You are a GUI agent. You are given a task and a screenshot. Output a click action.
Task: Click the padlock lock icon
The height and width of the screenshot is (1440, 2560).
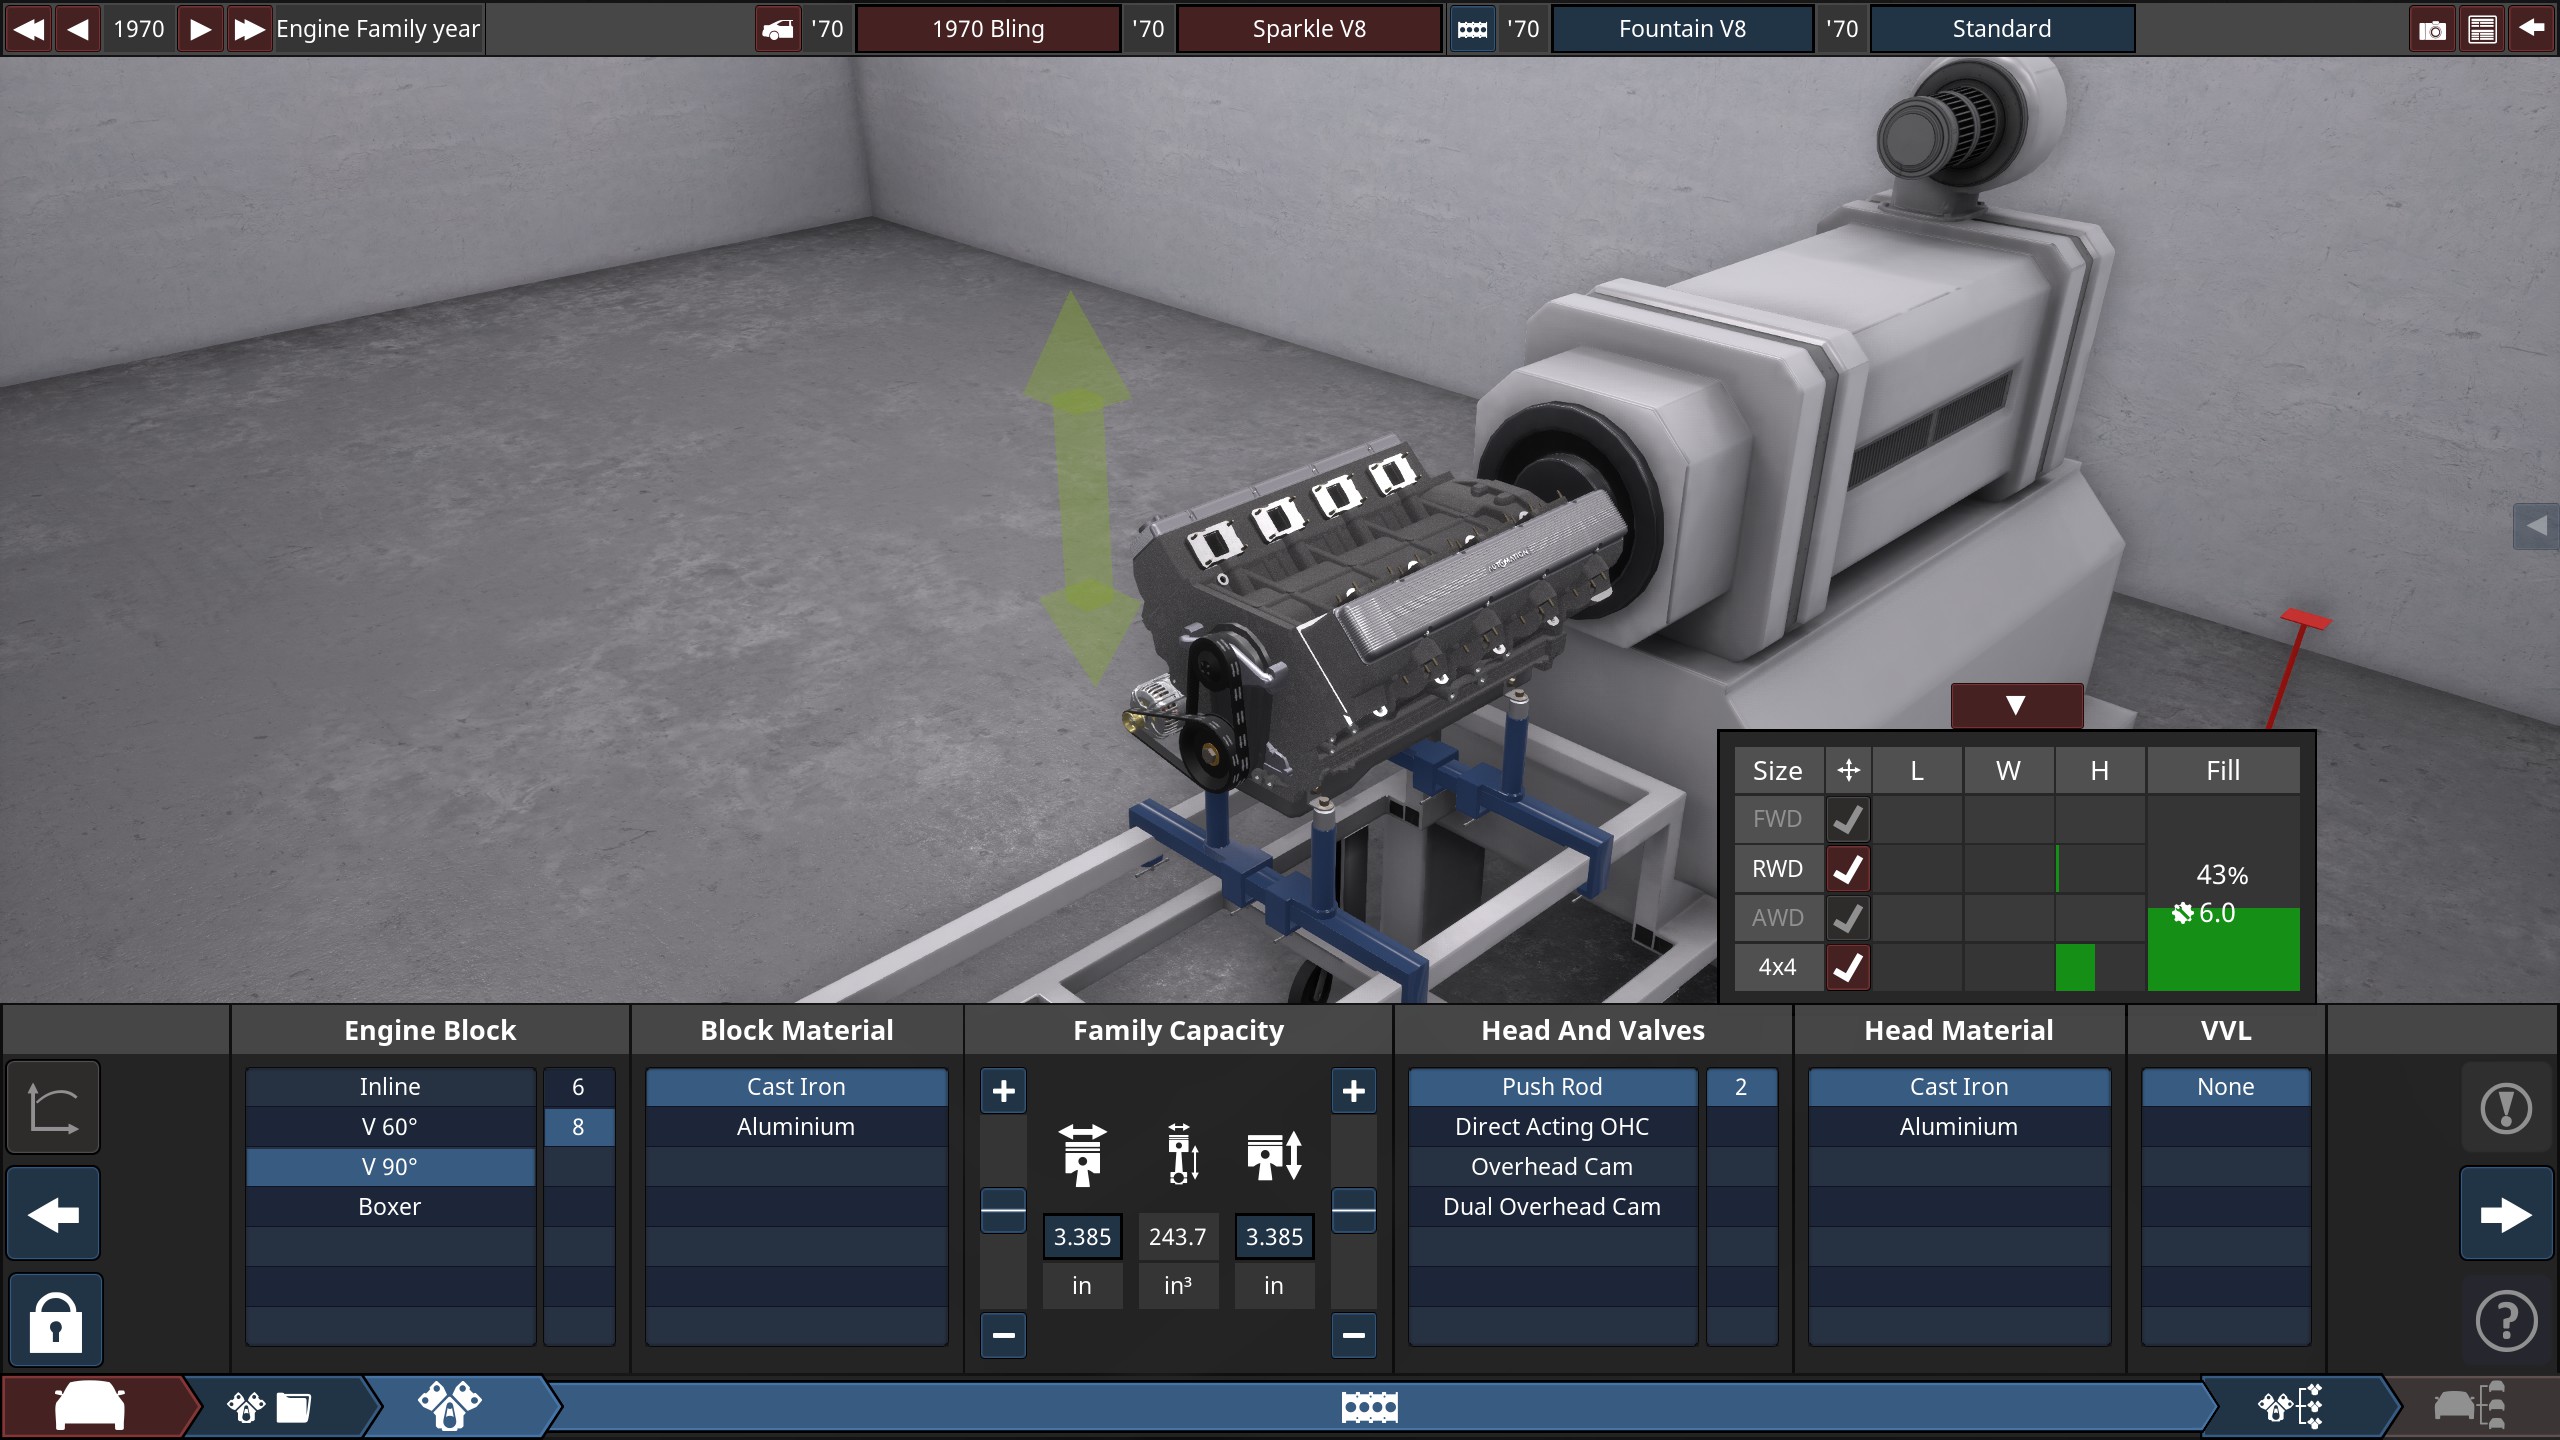pyautogui.click(x=55, y=1322)
